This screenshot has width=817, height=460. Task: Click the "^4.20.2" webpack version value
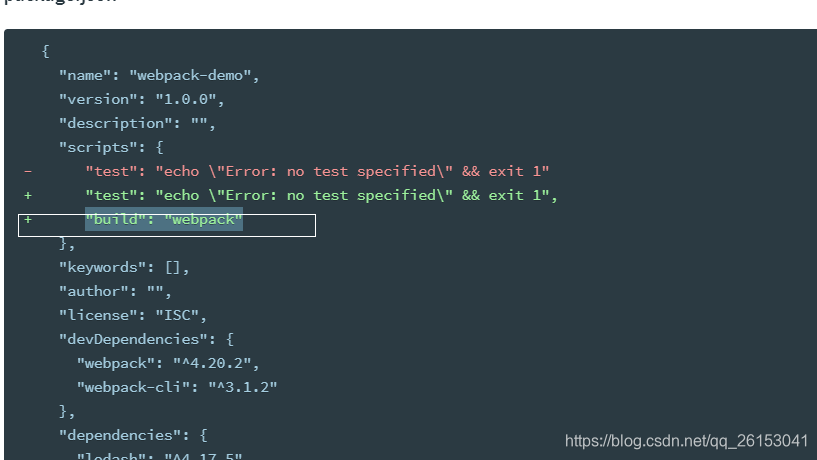(x=212, y=363)
